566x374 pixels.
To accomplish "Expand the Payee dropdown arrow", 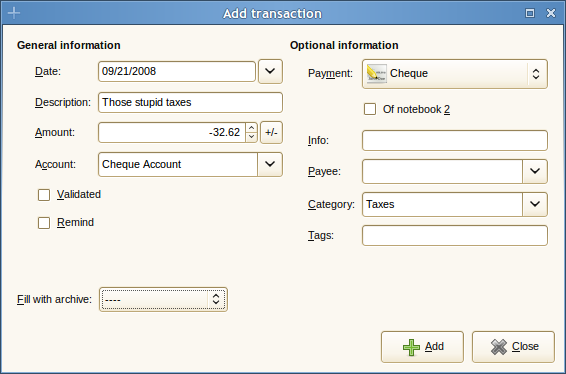I will coord(535,171).
